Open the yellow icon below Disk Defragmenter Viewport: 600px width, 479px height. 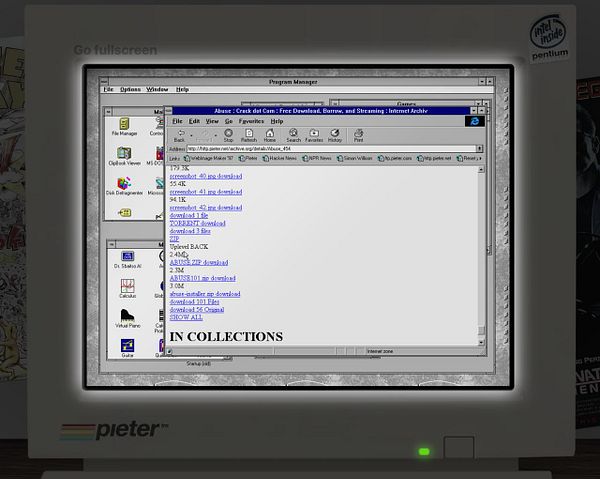pyautogui.click(x=124, y=213)
